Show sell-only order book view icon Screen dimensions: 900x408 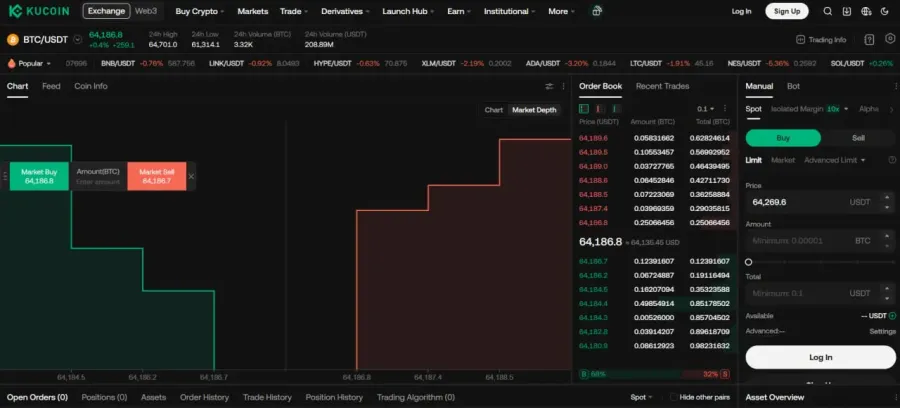pos(600,108)
